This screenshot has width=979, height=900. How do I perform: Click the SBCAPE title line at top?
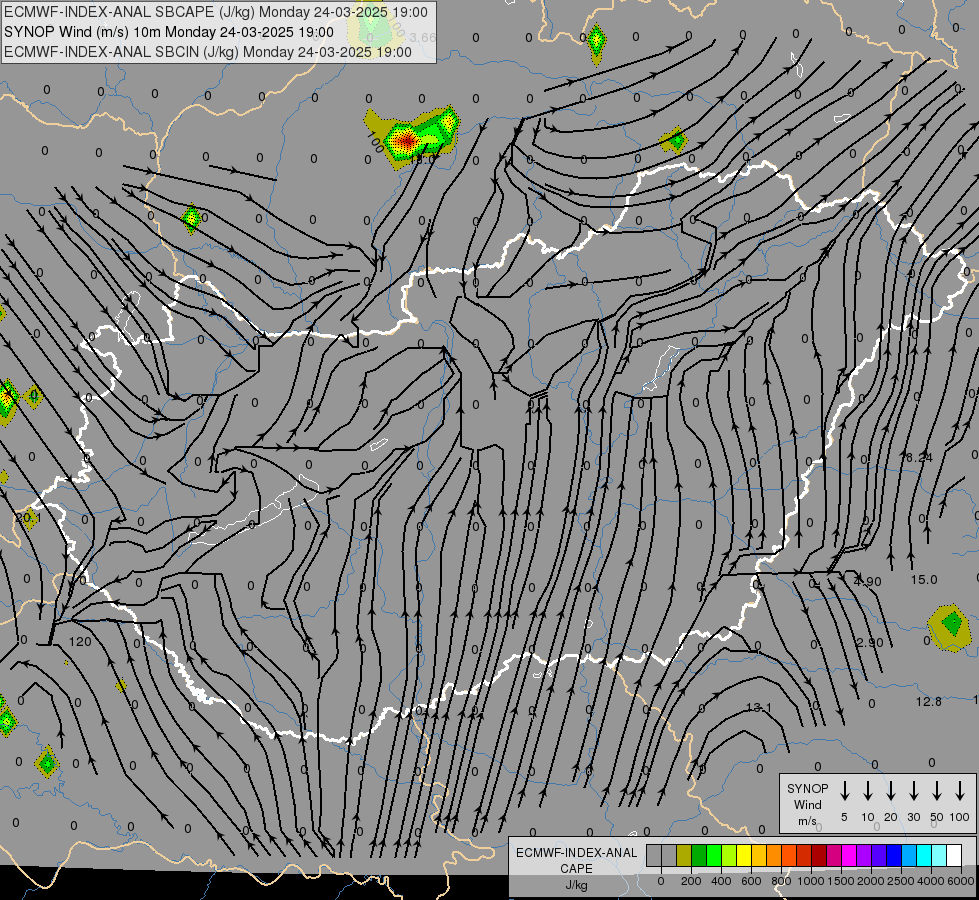216,12
